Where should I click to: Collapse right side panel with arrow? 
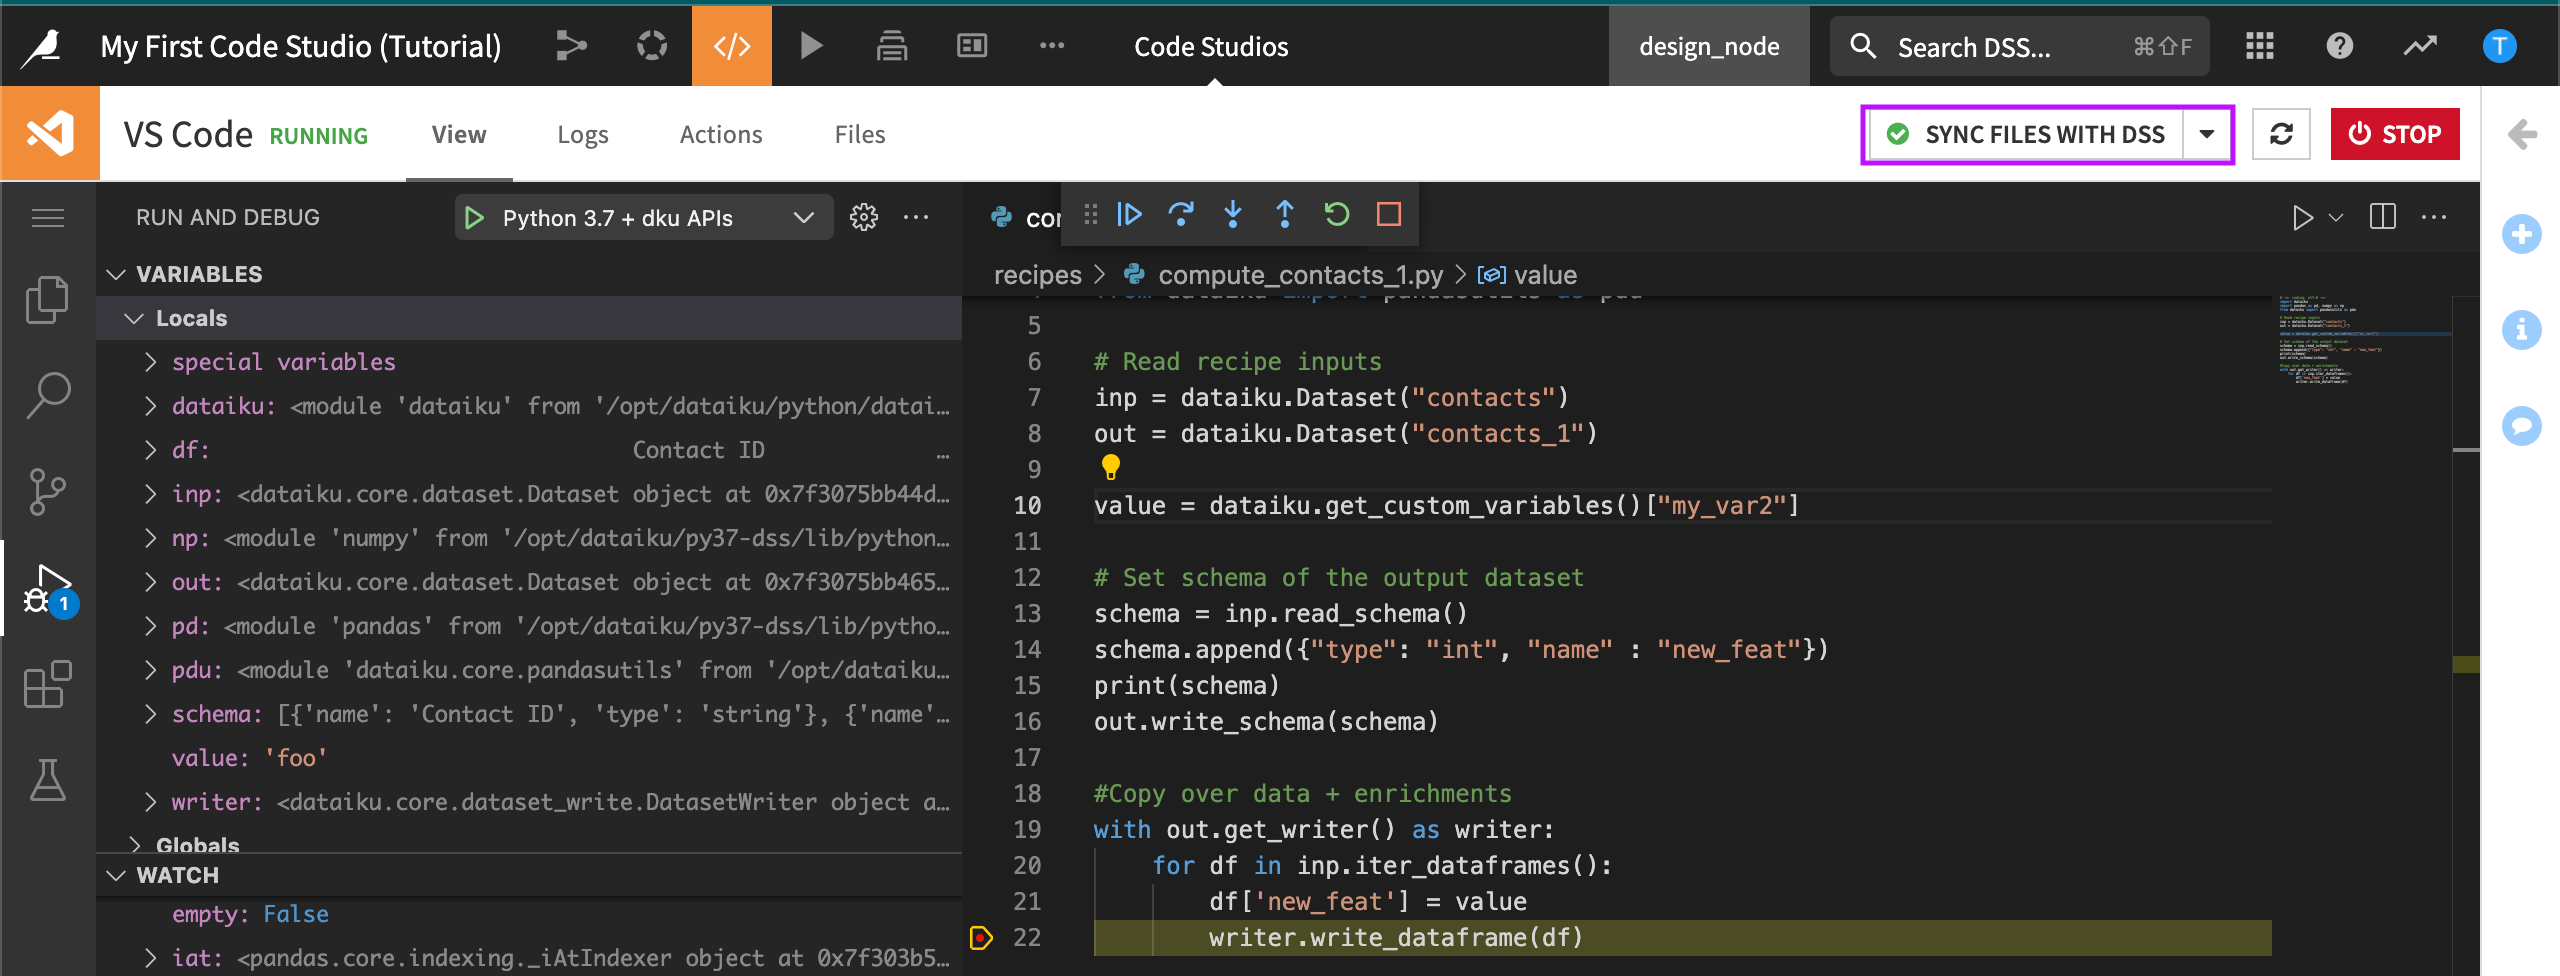coord(2521,134)
